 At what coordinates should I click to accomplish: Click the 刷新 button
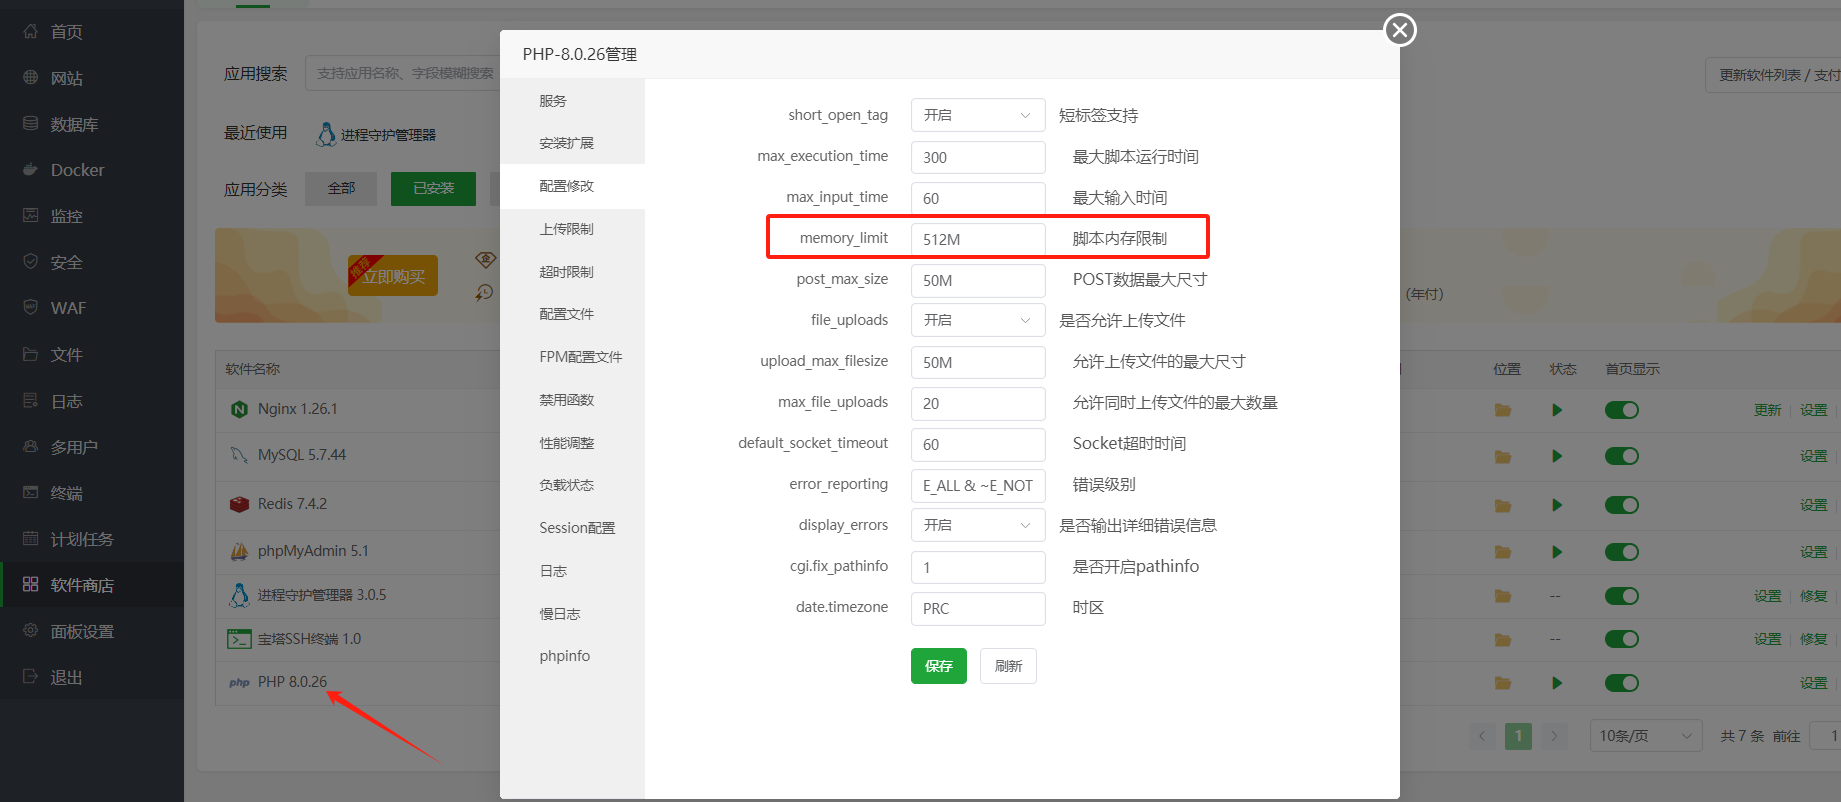[x=1008, y=666]
